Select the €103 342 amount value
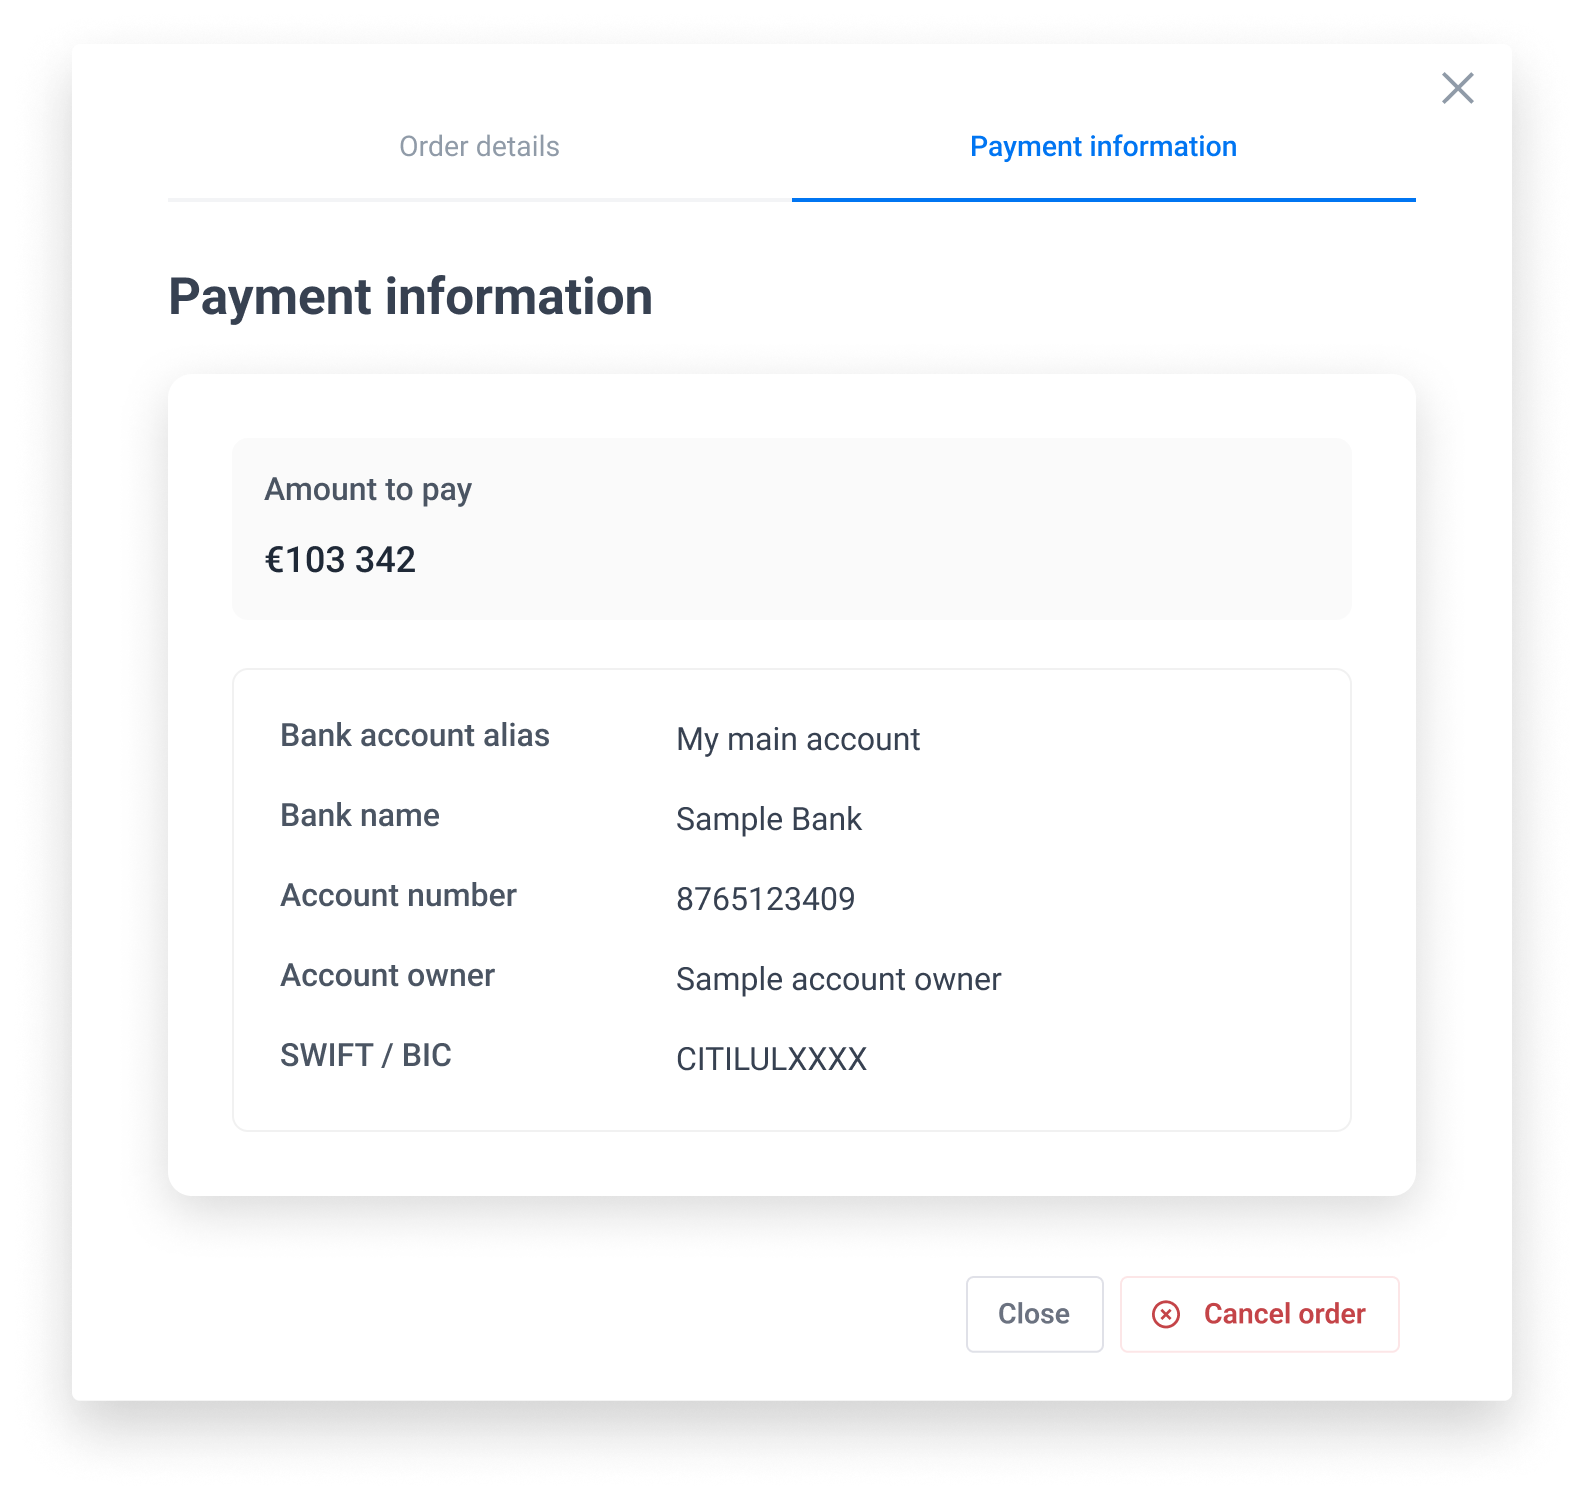 [340, 560]
